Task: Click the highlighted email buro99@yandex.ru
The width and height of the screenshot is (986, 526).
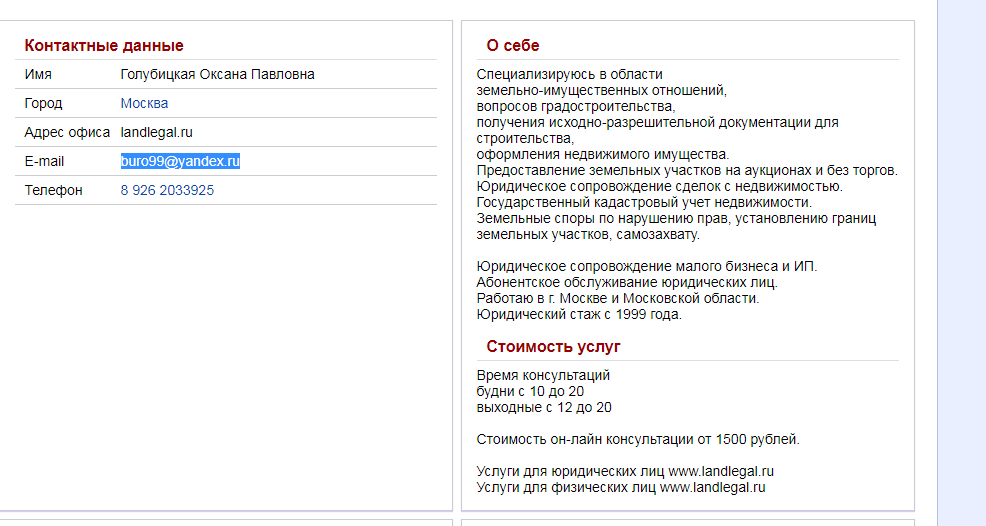Action: point(180,161)
